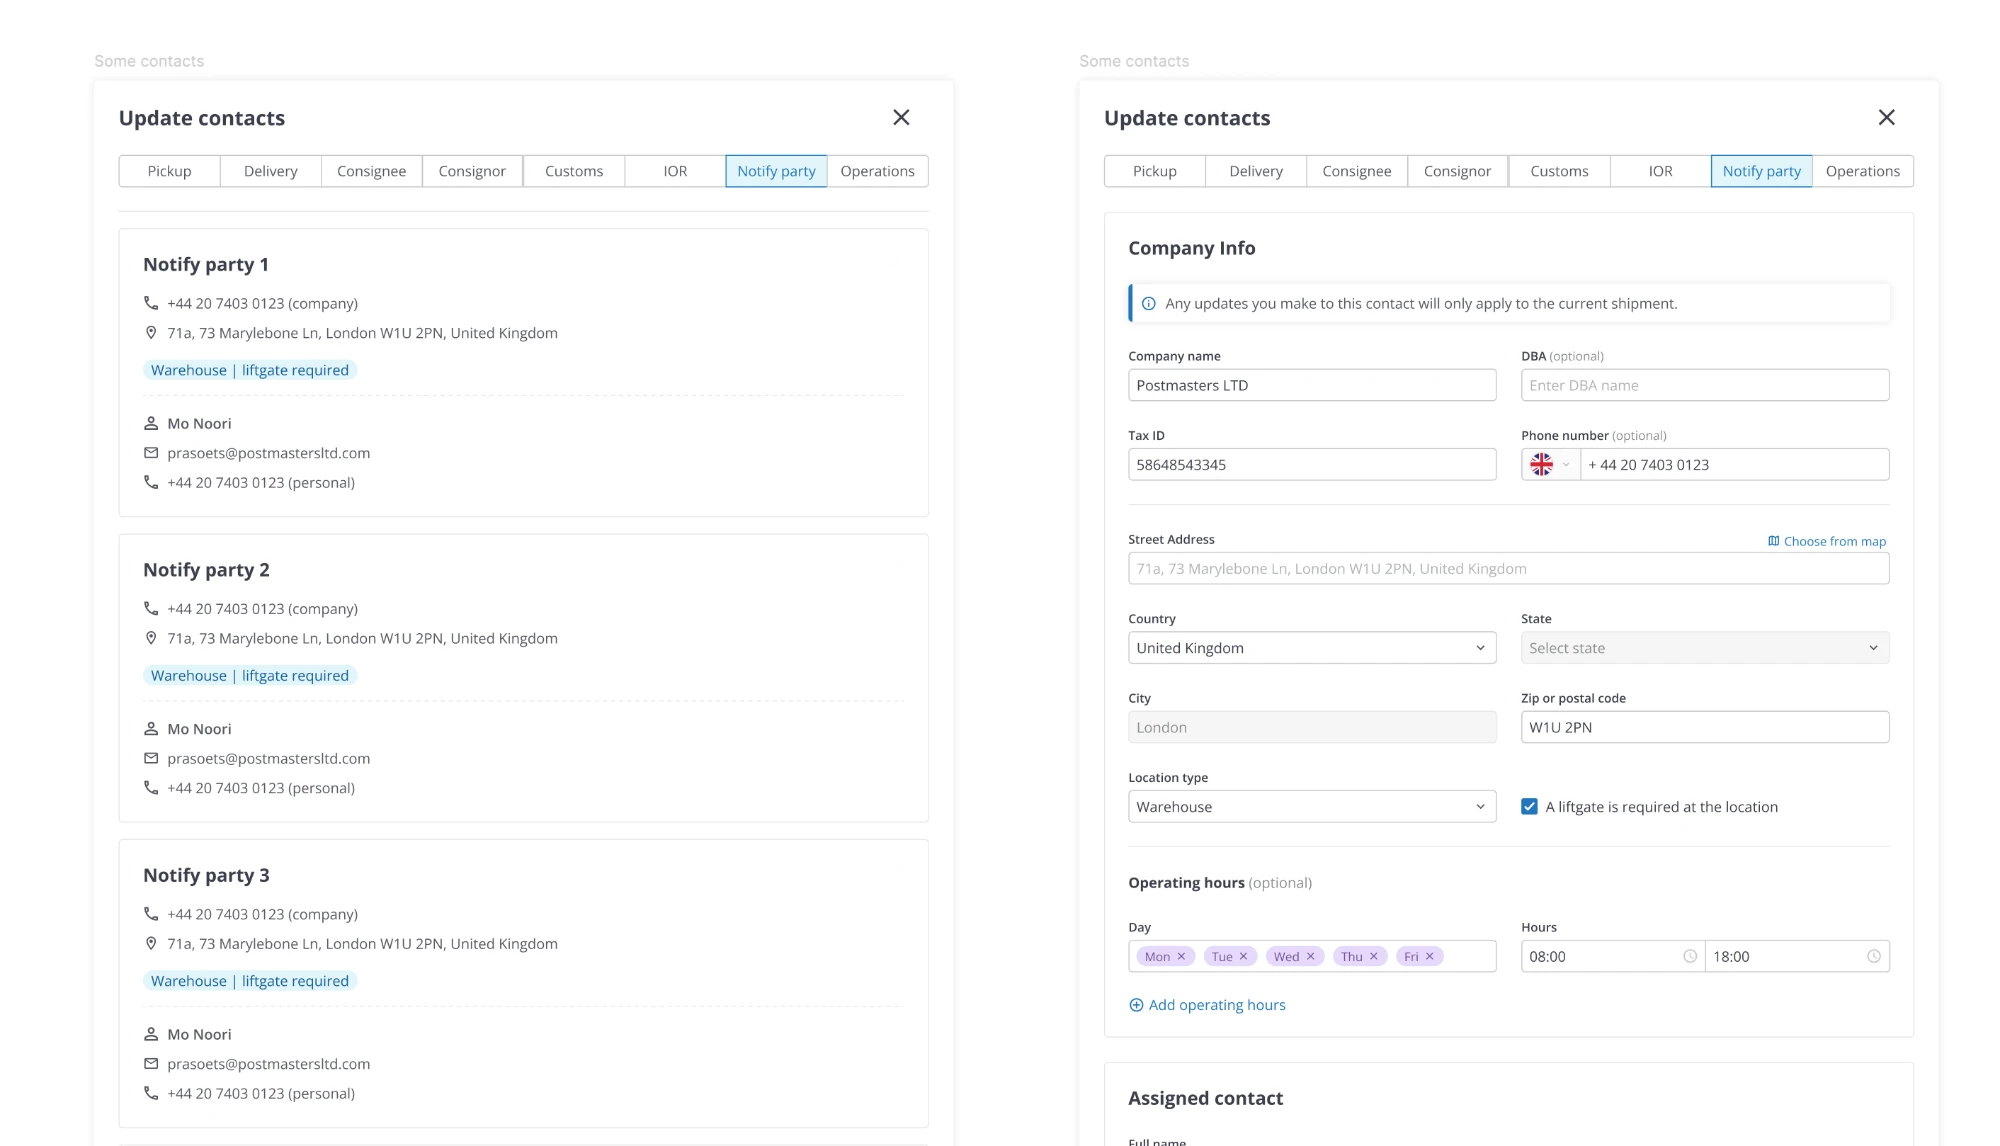Click personal phone icon in Notify party 1
The image size is (2000, 1146).
point(151,482)
